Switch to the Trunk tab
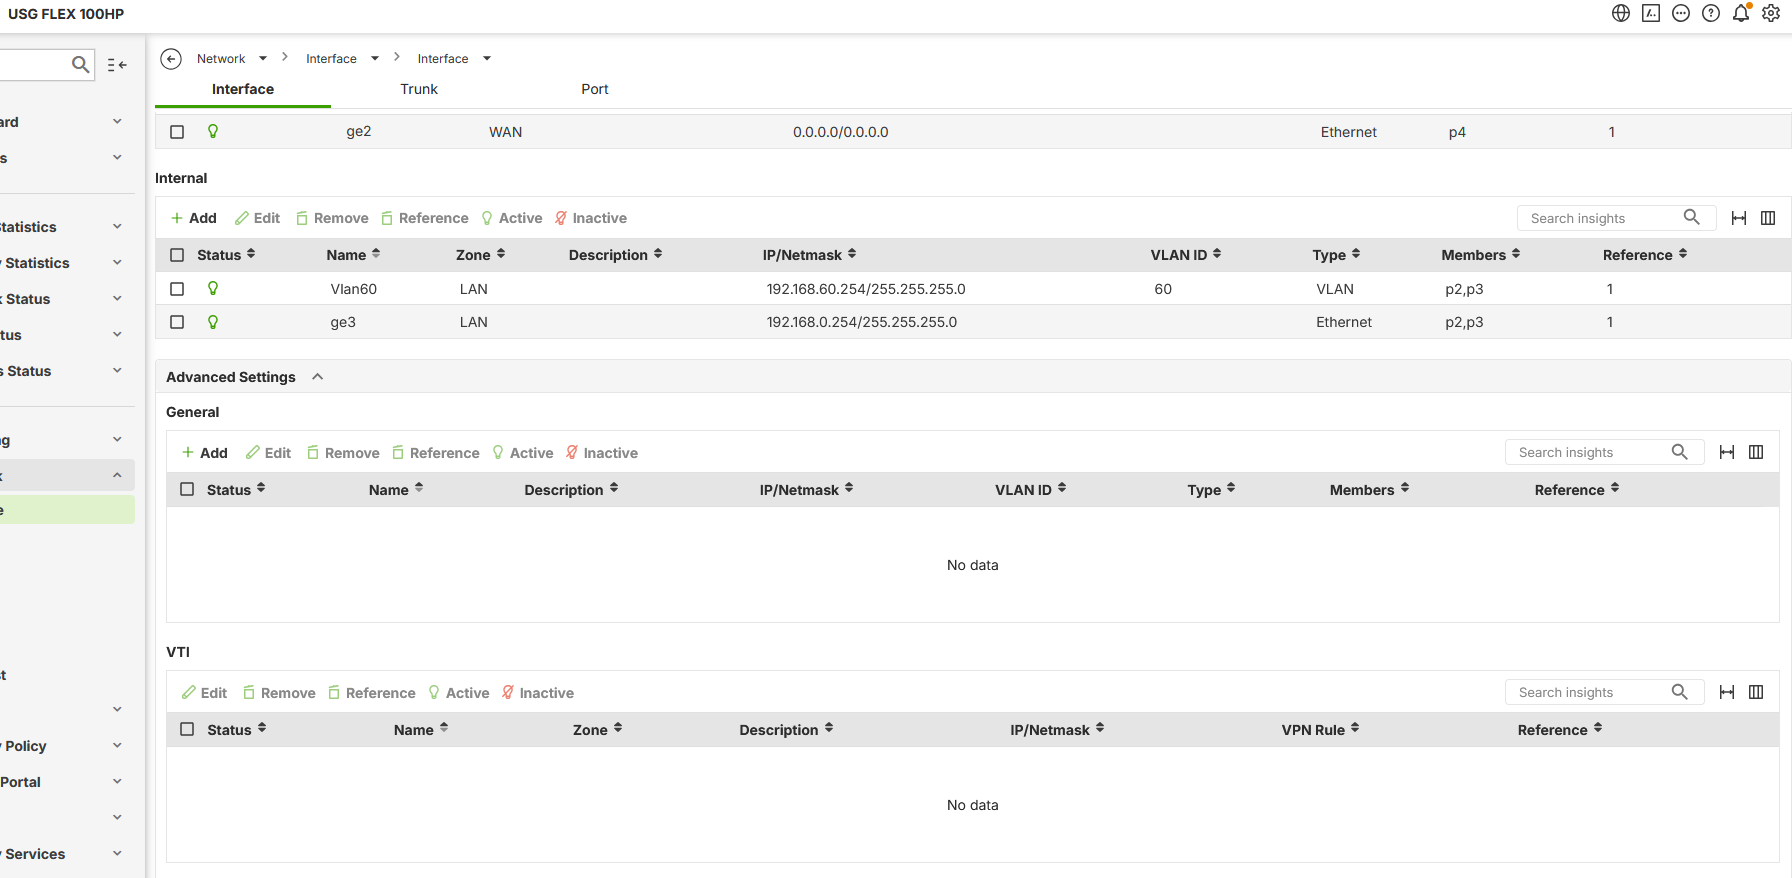 pyautogui.click(x=419, y=89)
